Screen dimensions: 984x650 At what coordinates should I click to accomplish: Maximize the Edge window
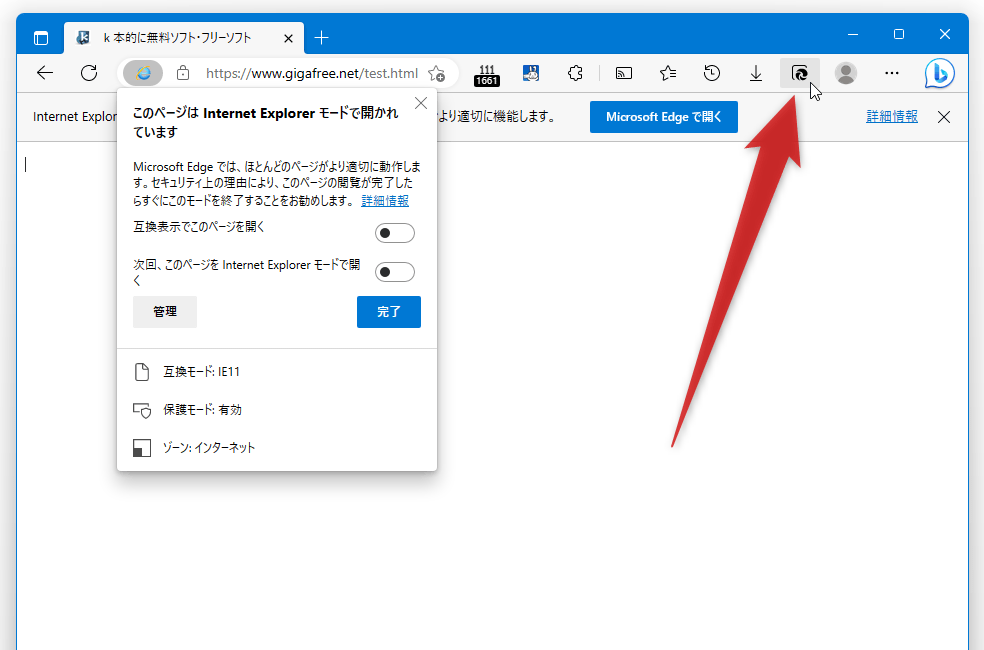click(899, 35)
